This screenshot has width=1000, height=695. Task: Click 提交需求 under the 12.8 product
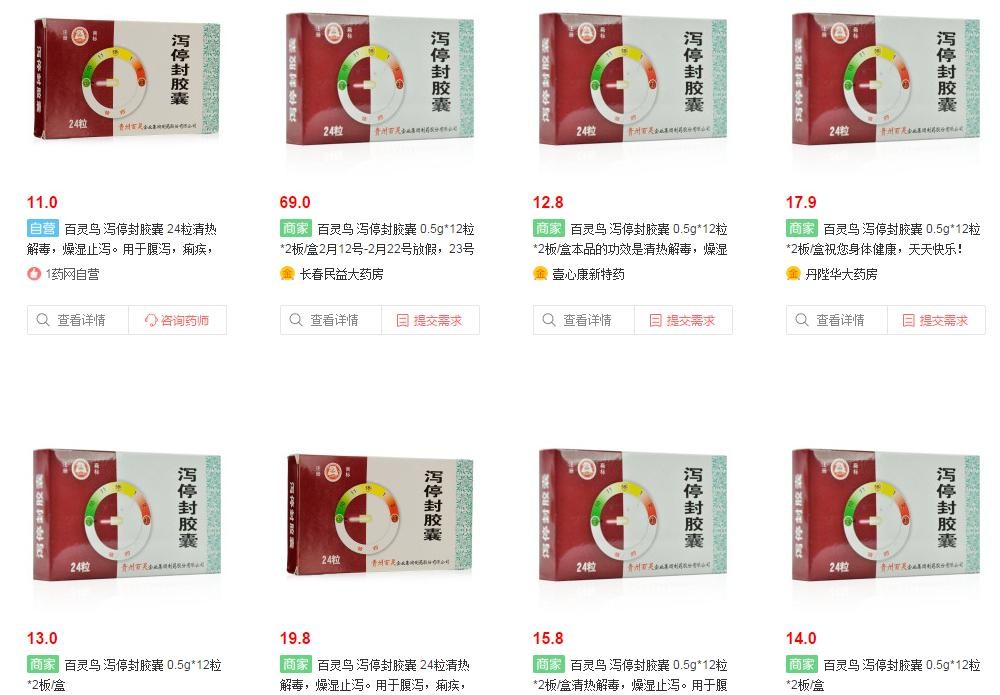(683, 320)
